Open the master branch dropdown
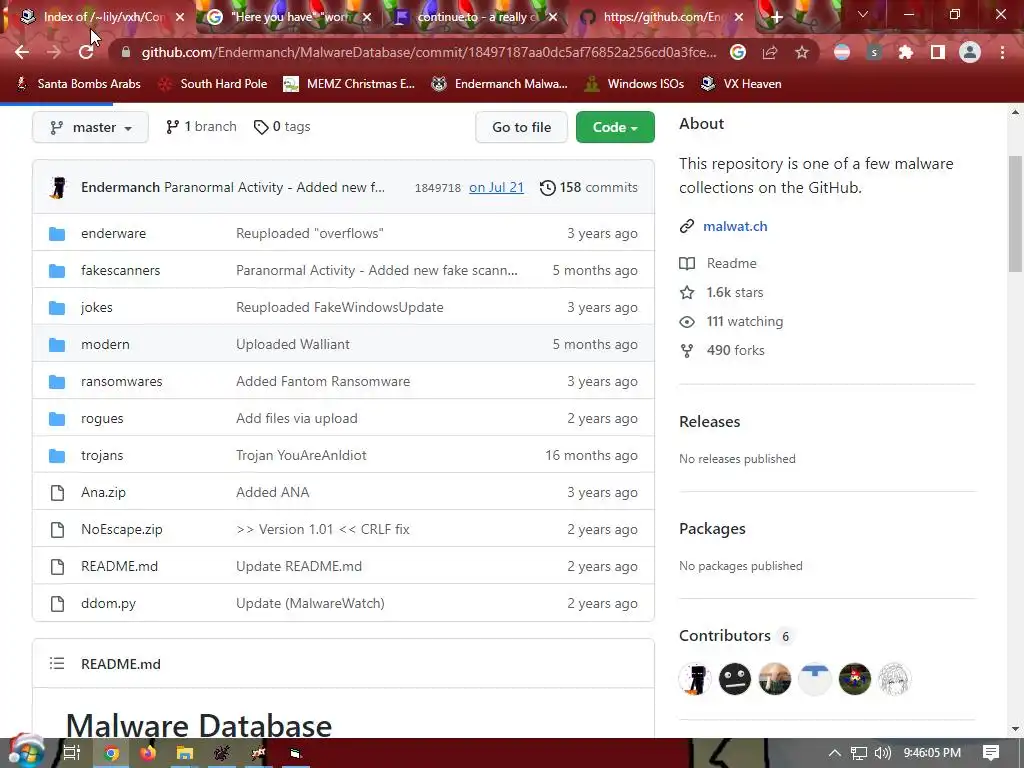1024x768 pixels. coord(90,127)
